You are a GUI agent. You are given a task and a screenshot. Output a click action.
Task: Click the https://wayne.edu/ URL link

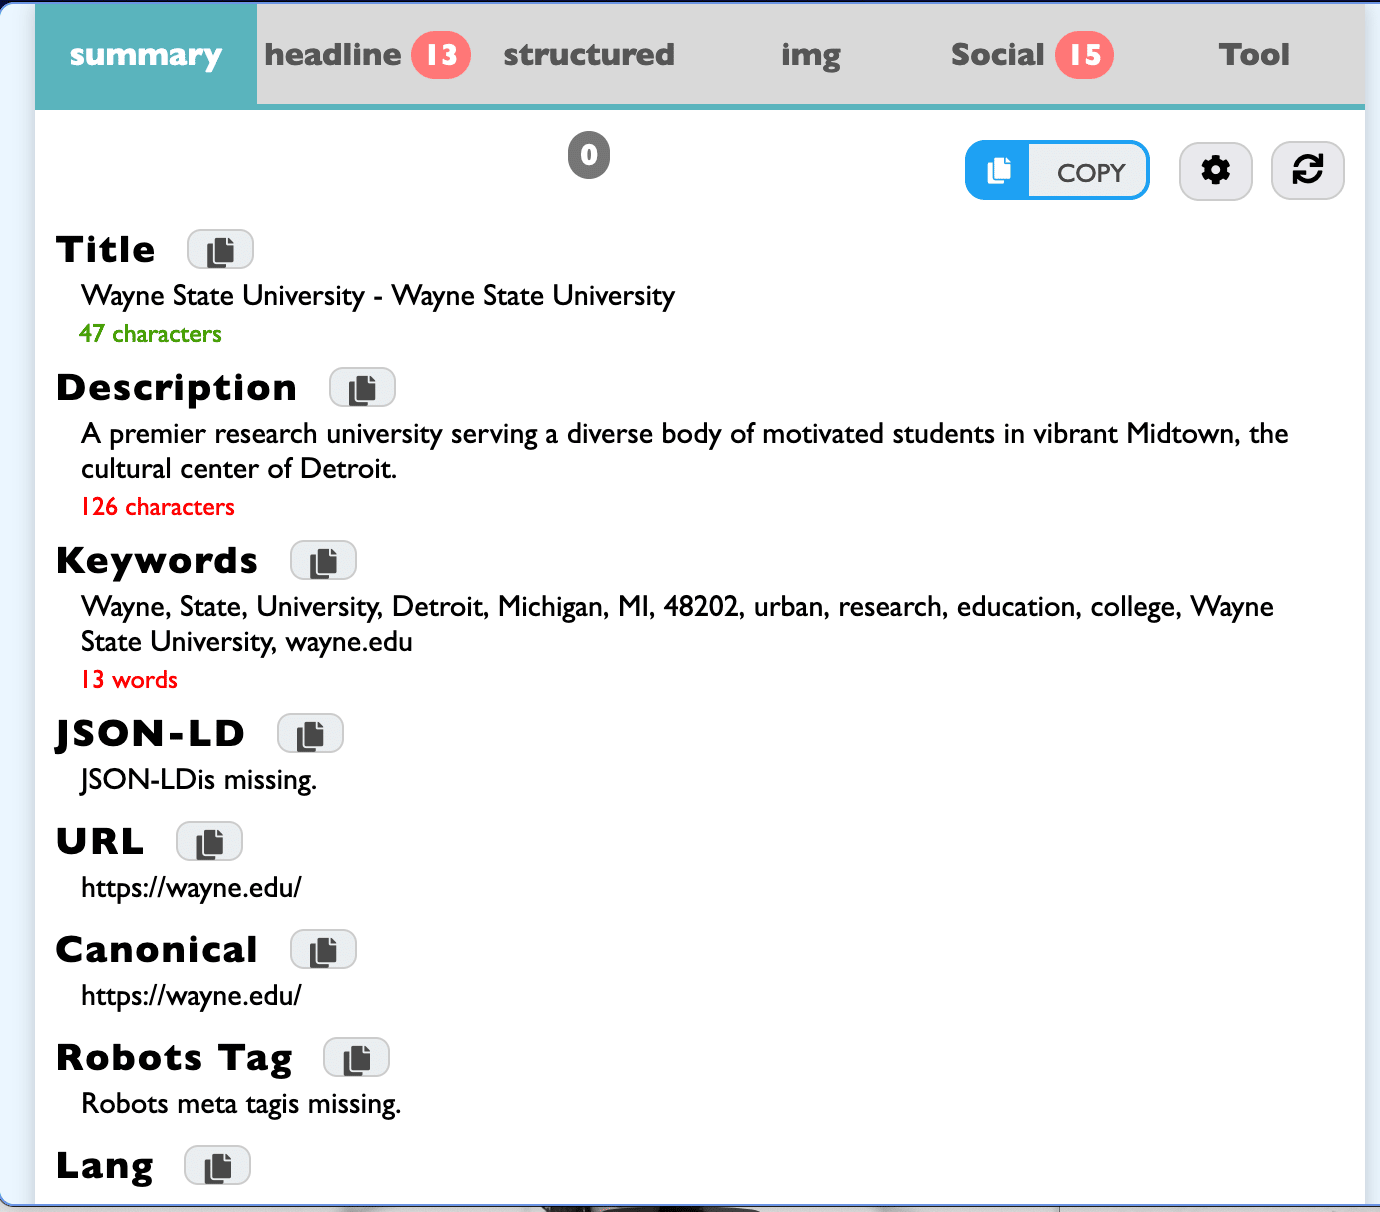tap(192, 887)
